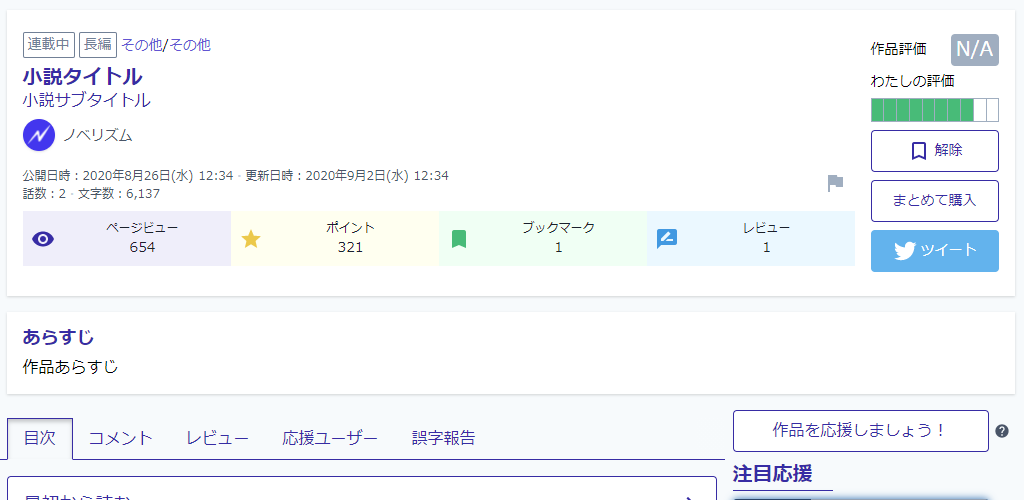
Task: Click the report flag icon
Action: click(x=835, y=183)
